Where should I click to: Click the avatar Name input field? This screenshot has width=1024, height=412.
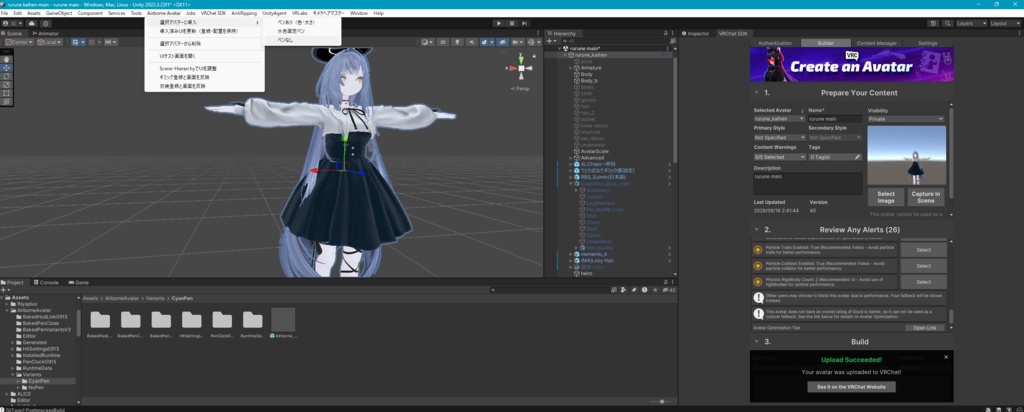coord(835,119)
